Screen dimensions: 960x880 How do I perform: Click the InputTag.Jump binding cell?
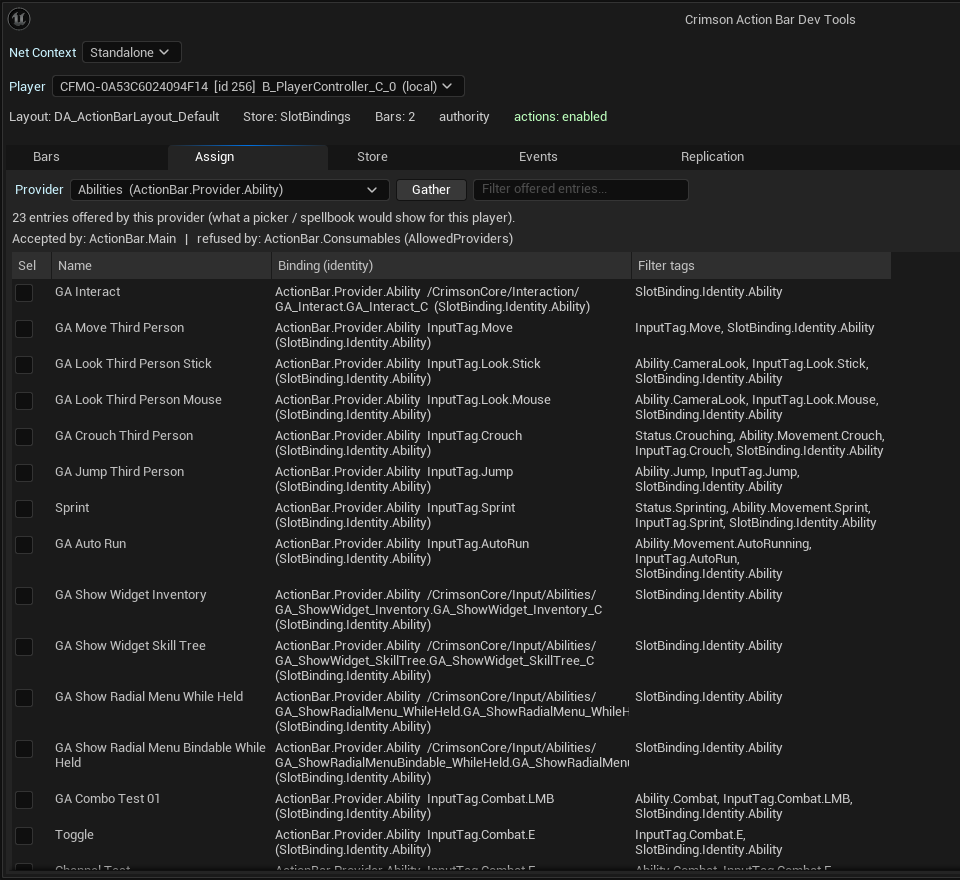tap(394, 479)
